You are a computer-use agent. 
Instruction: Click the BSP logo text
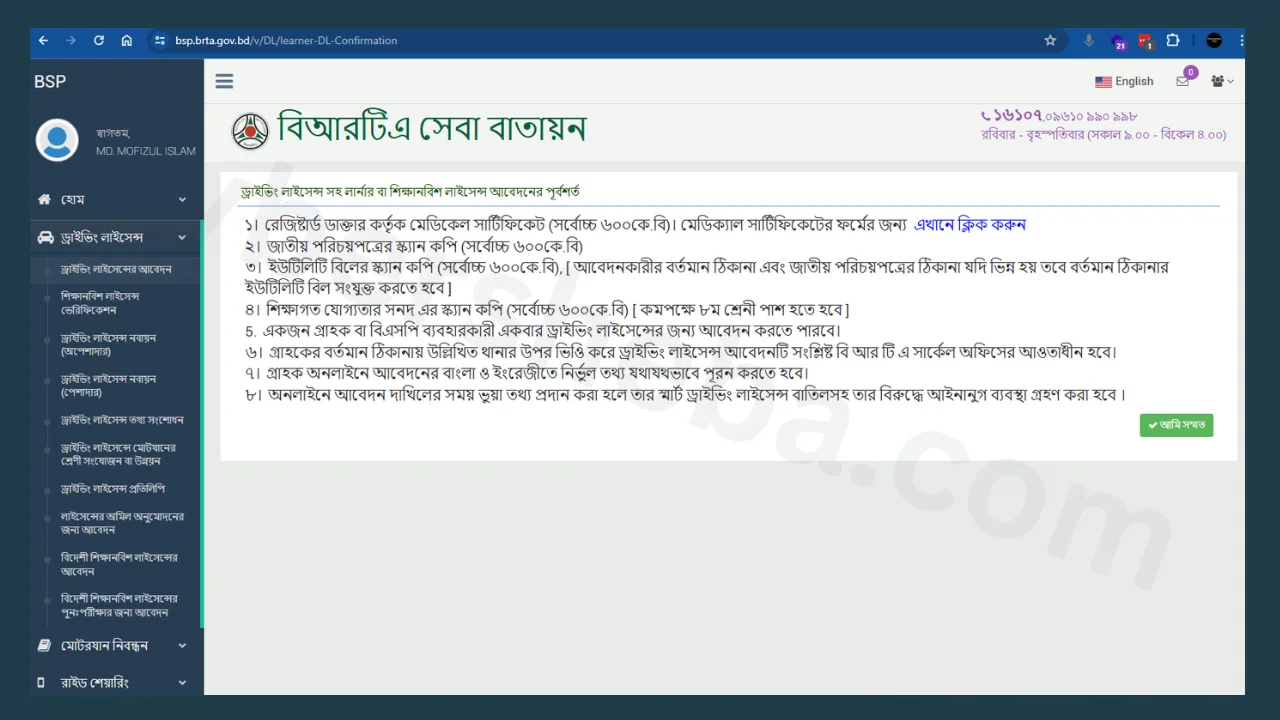[x=50, y=81]
